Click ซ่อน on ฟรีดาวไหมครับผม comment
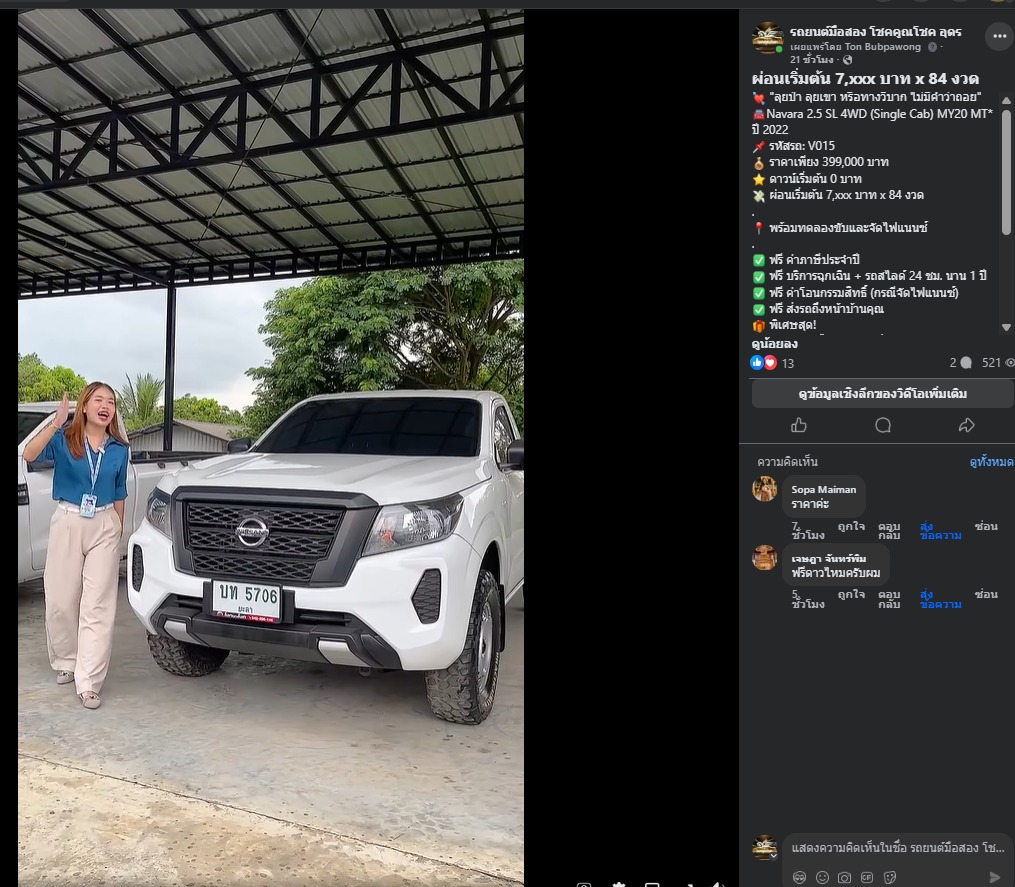 [x=986, y=594]
